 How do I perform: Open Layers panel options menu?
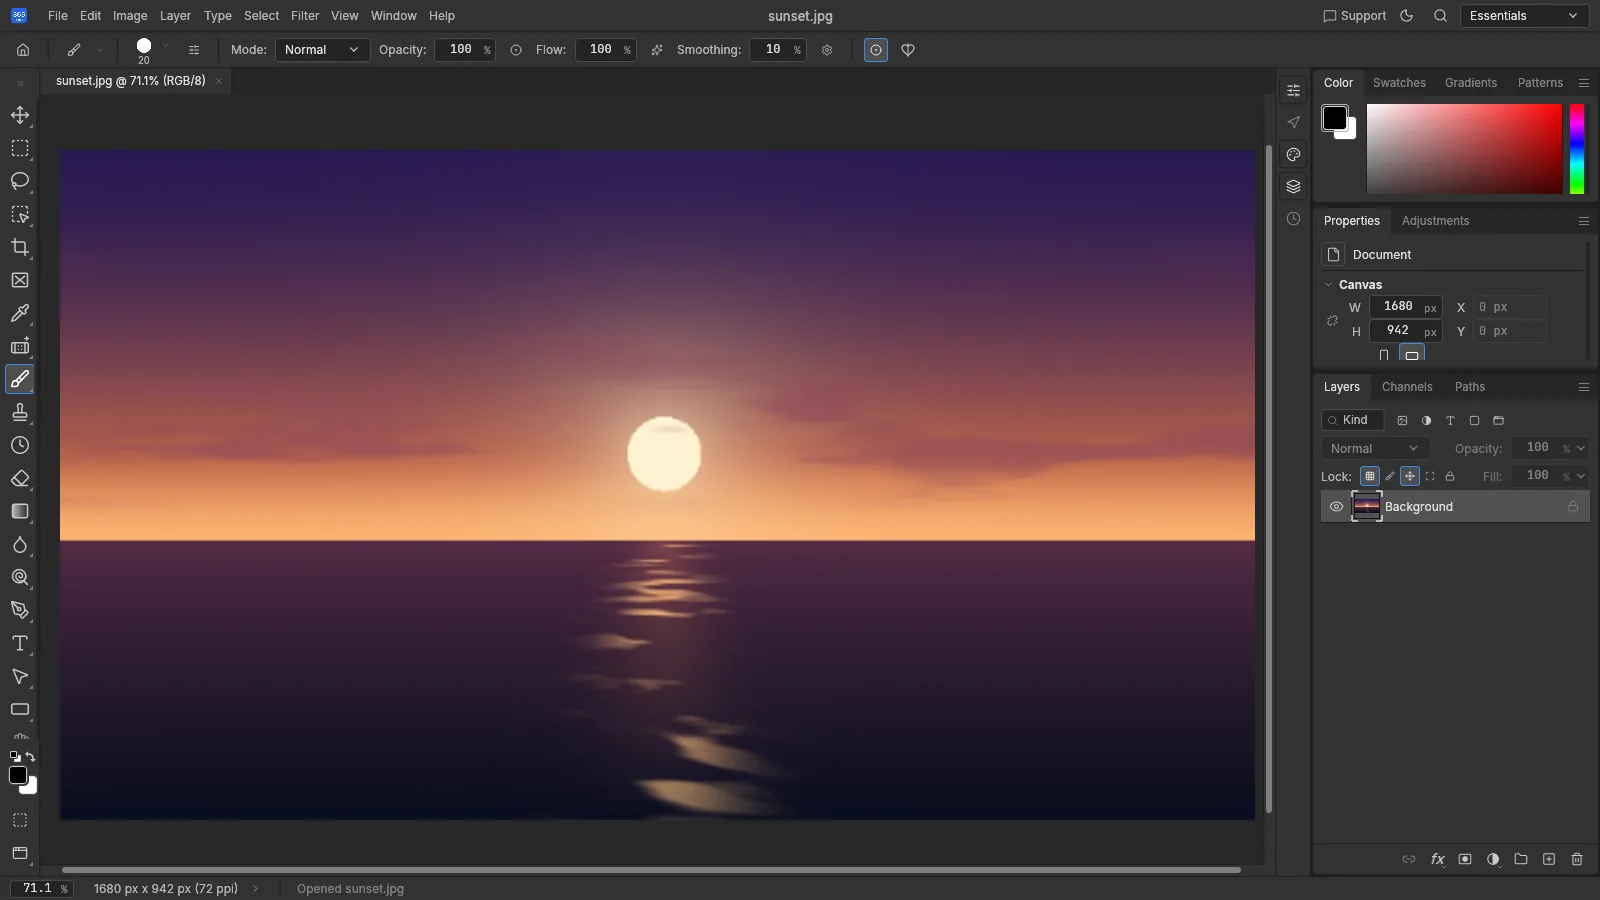(x=1584, y=387)
